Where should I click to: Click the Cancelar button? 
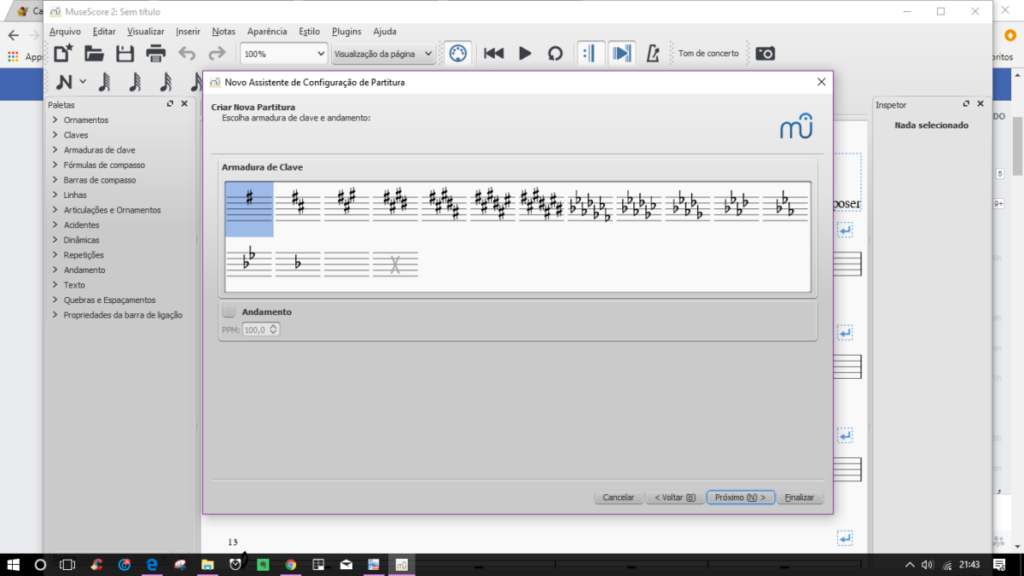619,497
